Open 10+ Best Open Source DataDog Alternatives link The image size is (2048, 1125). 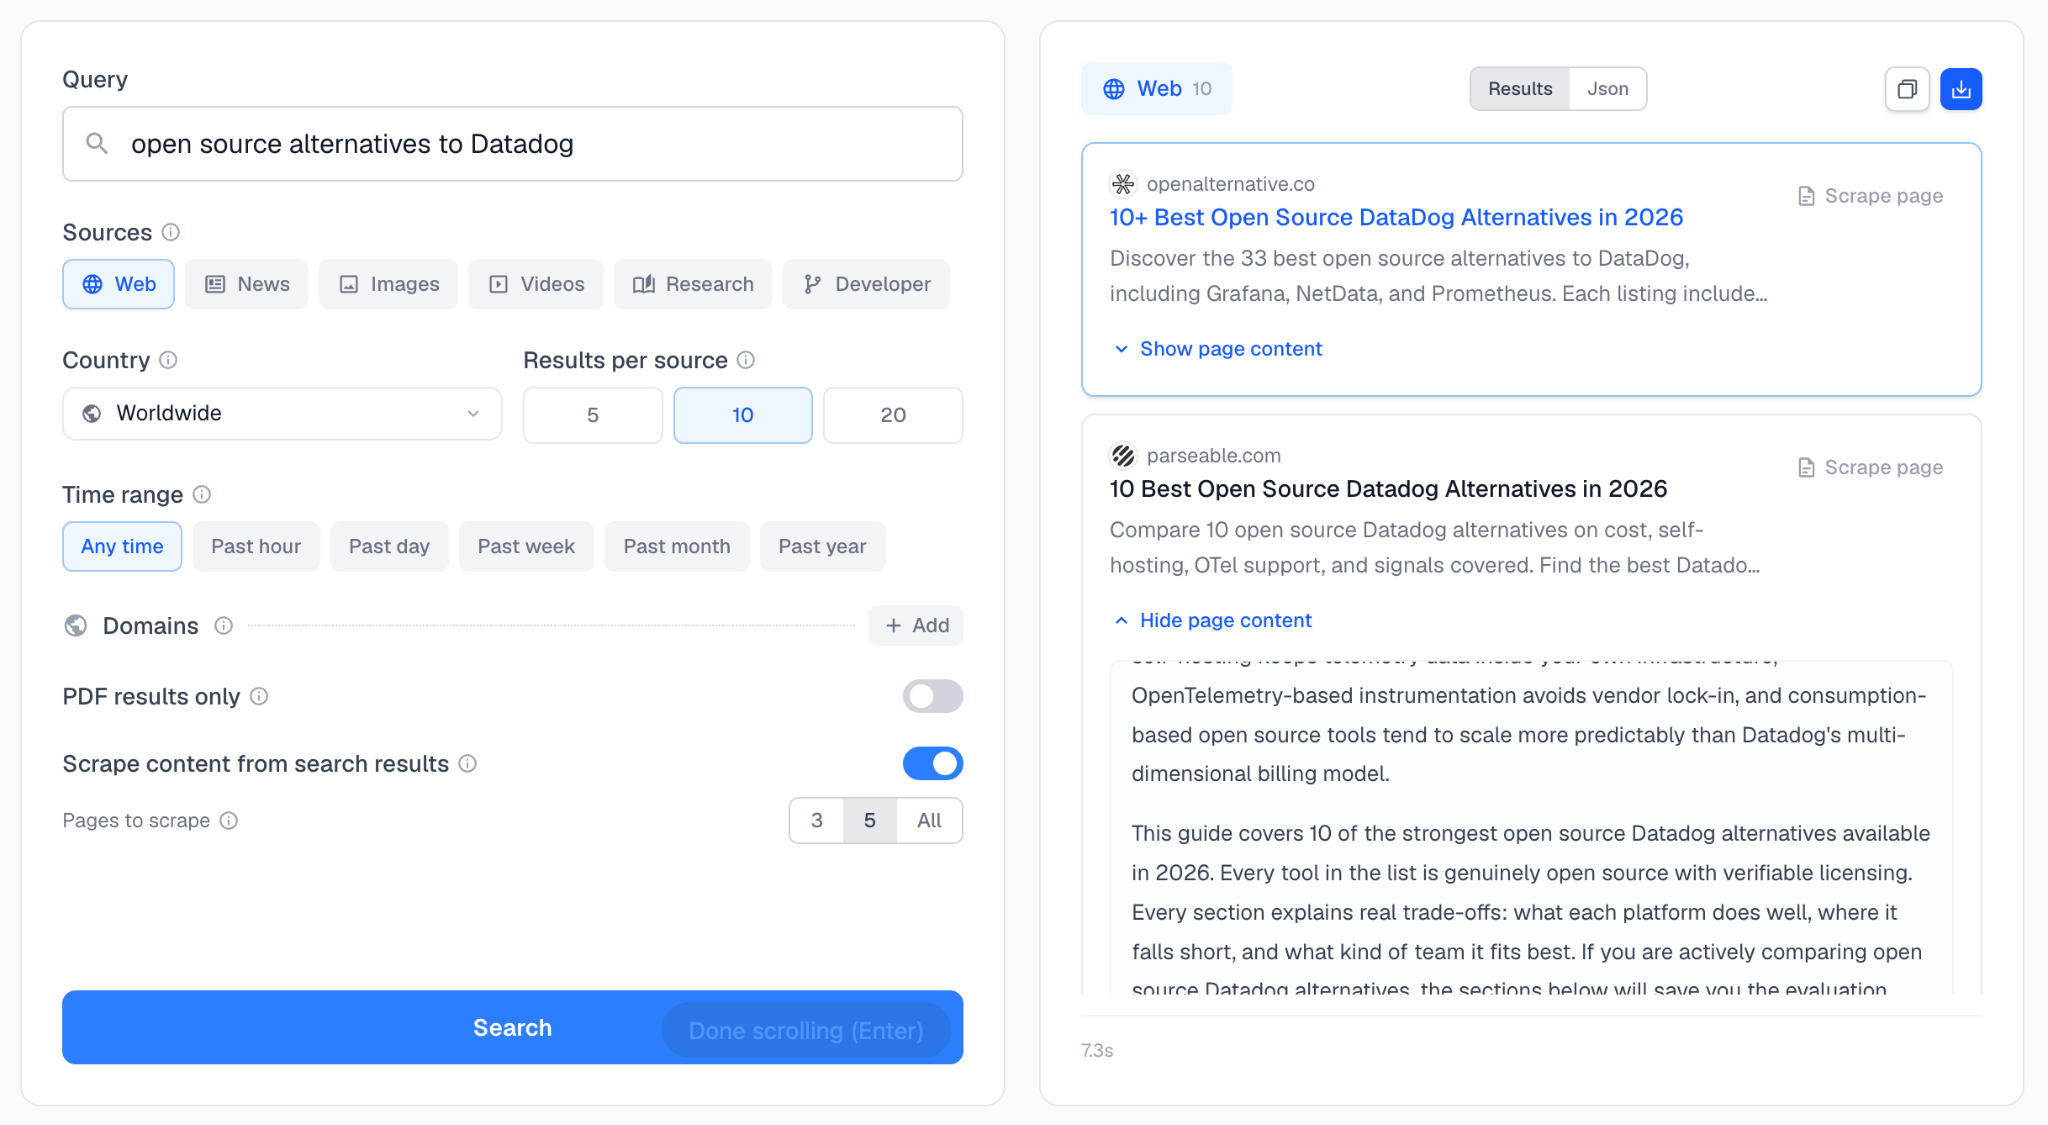[x=1396, y=217]
